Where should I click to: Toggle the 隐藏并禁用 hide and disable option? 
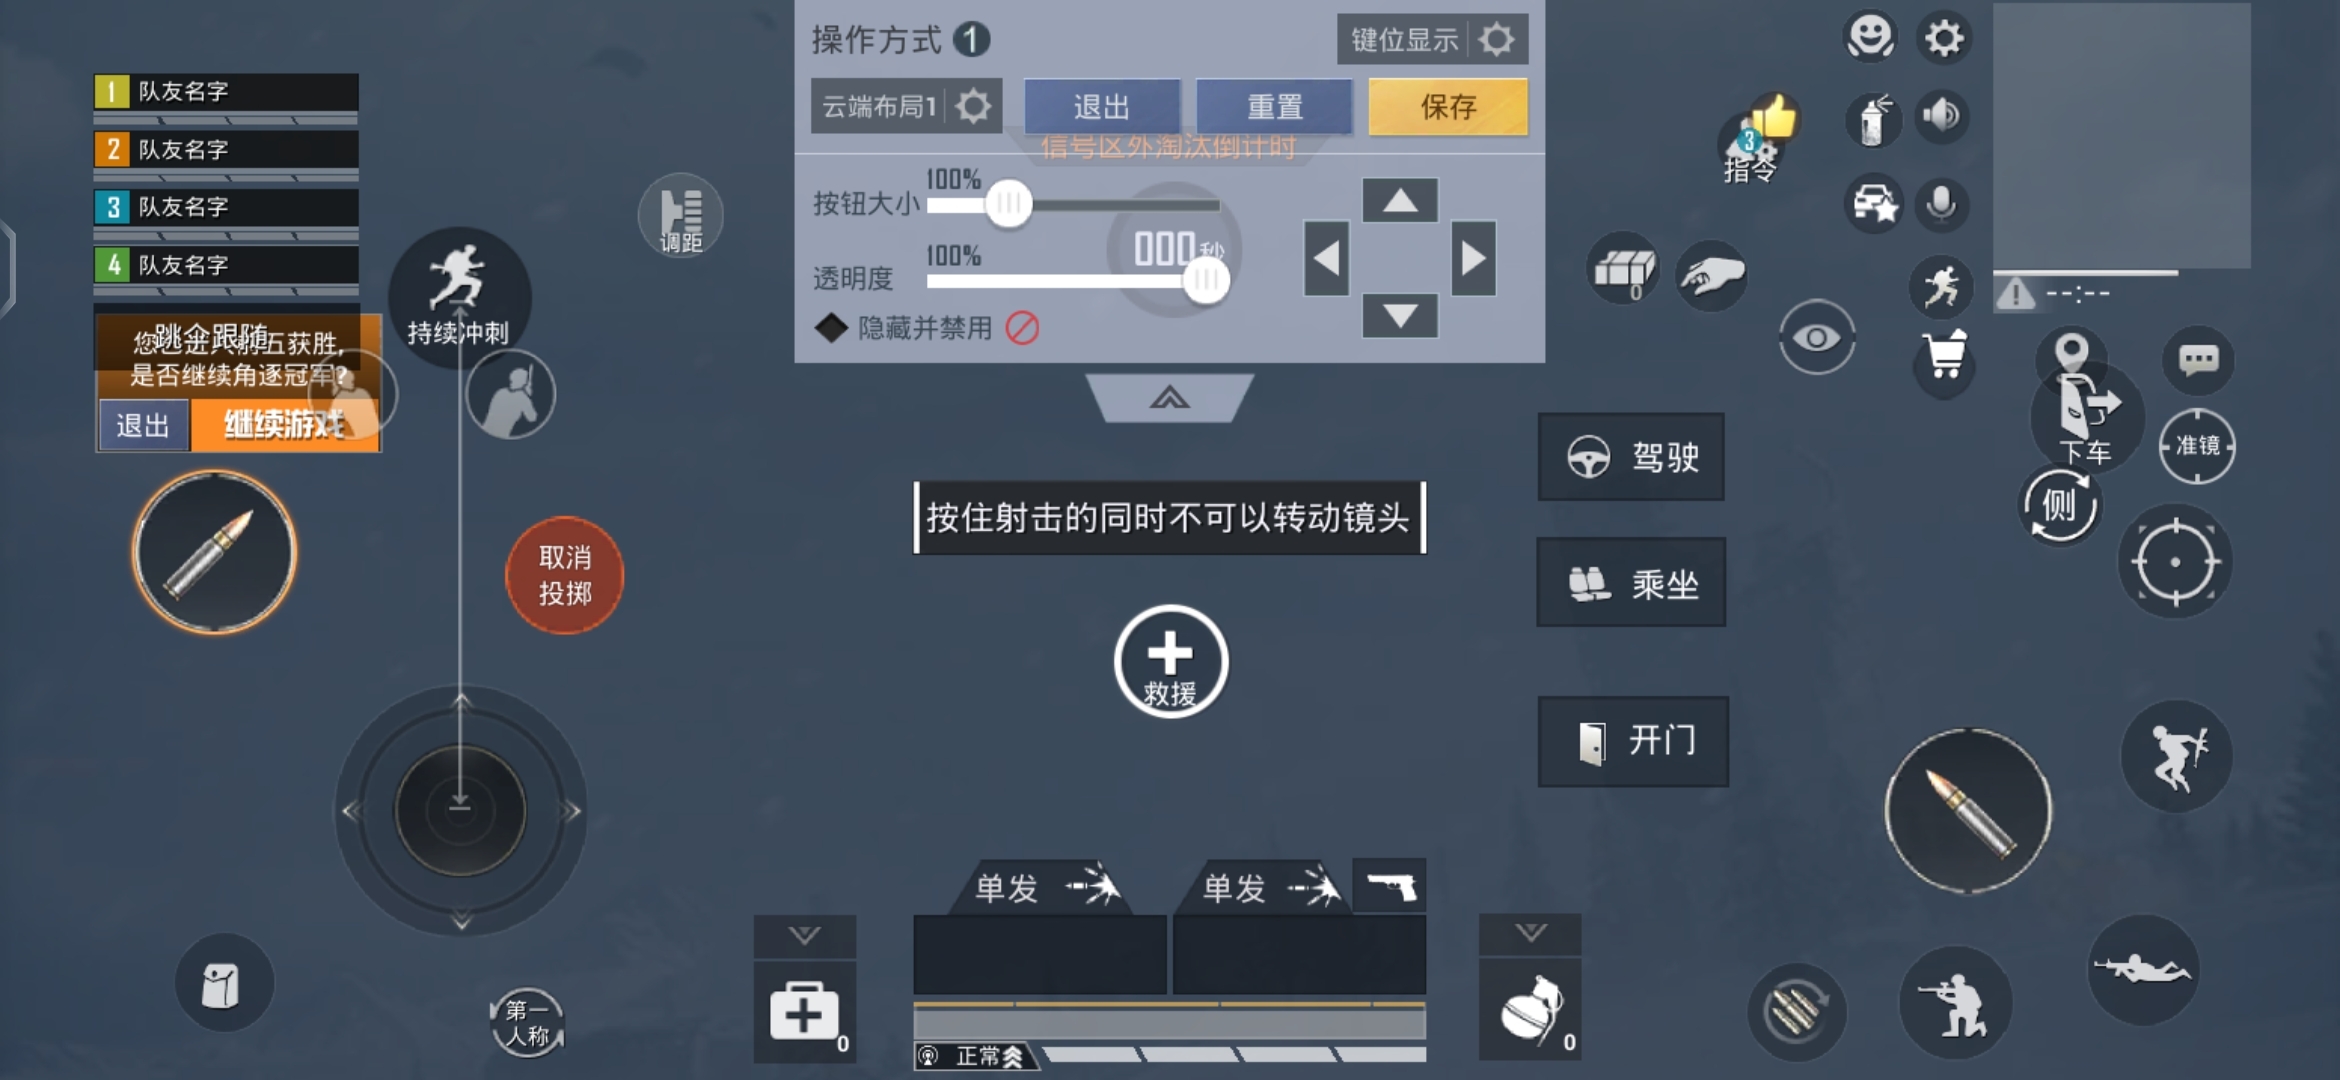pos(927,328)
